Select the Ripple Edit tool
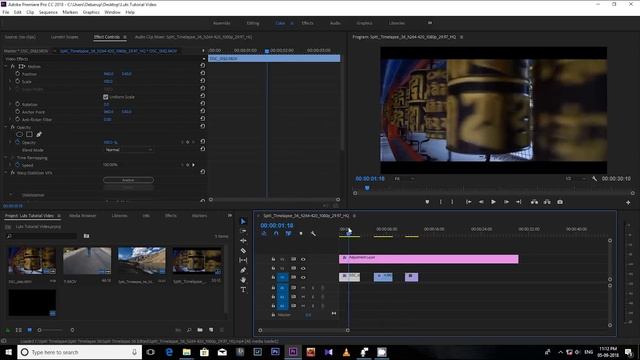 (243, 241)
